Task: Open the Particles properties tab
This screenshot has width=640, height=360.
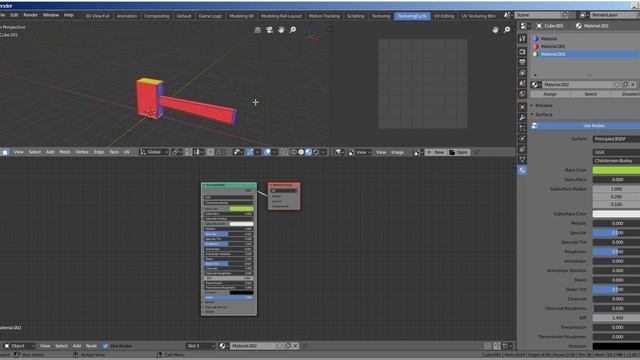Action: coord(522,128)
